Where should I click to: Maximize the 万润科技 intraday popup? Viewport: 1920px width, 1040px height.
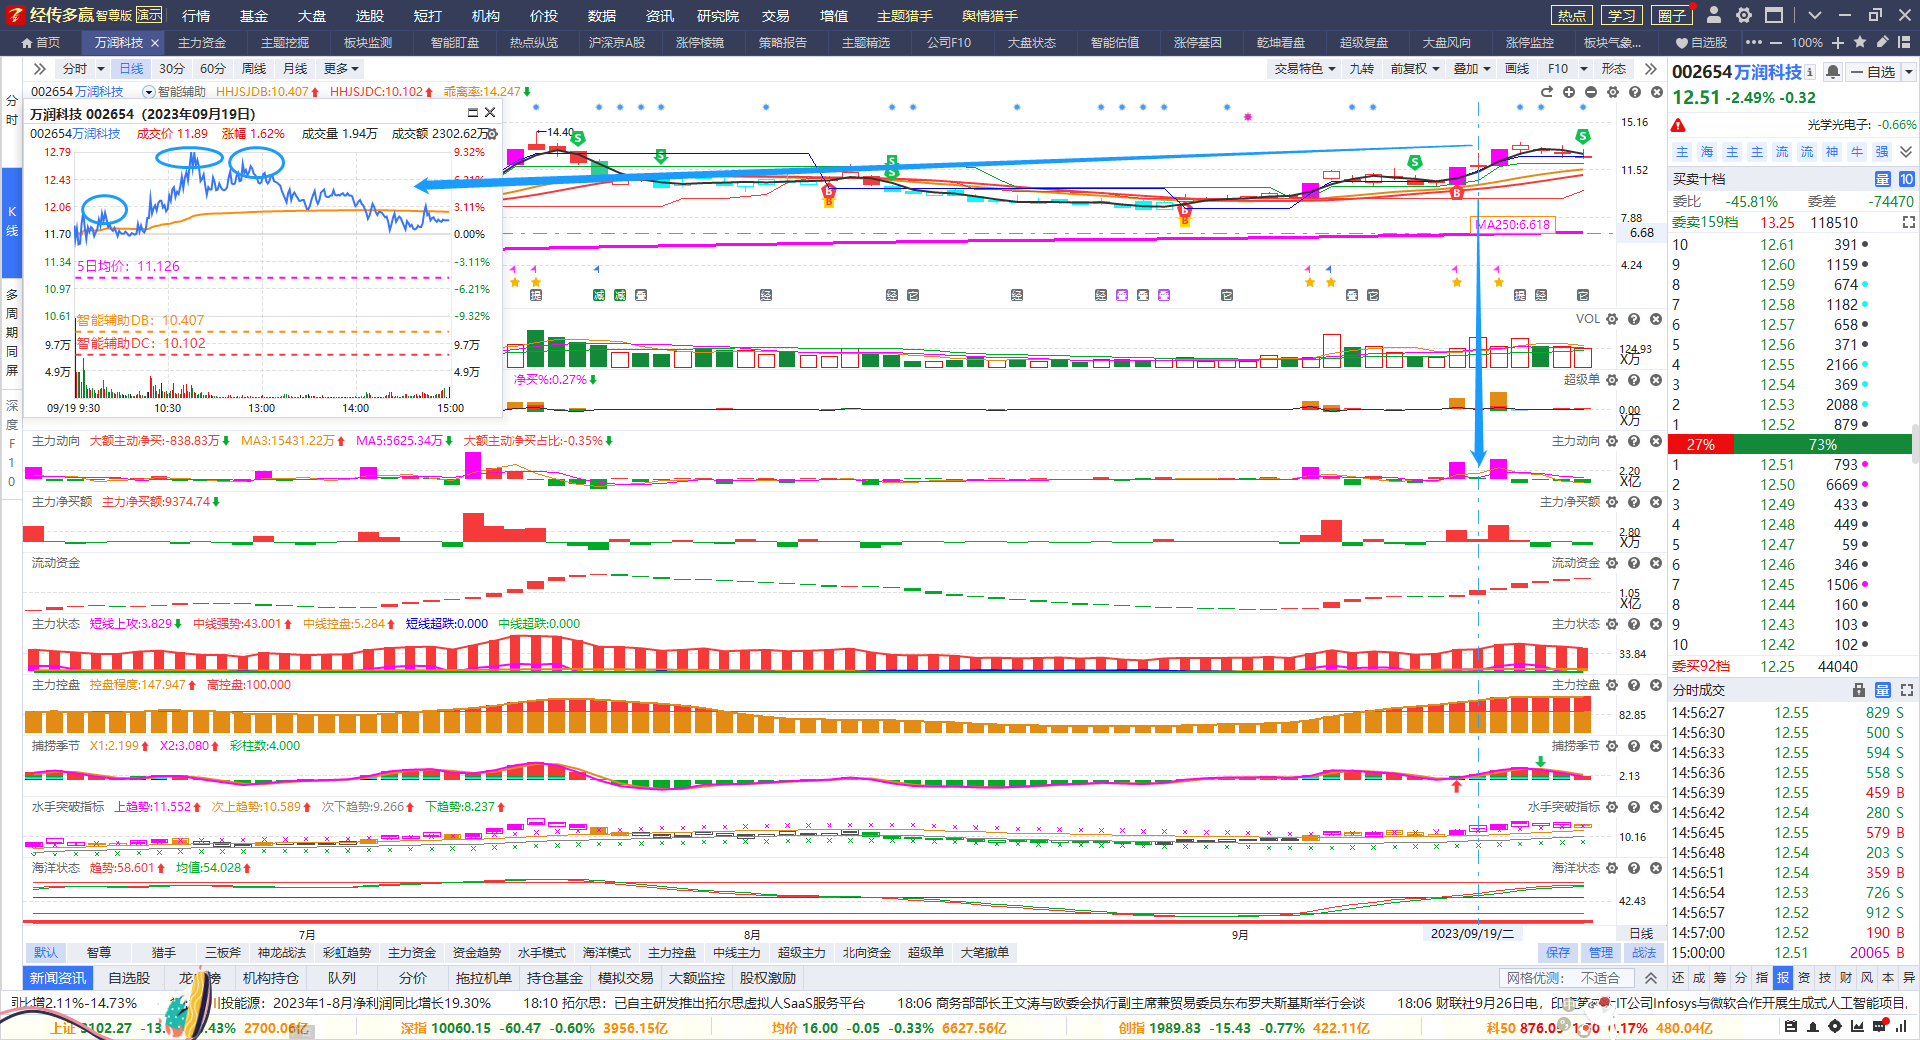pos(474,113)
